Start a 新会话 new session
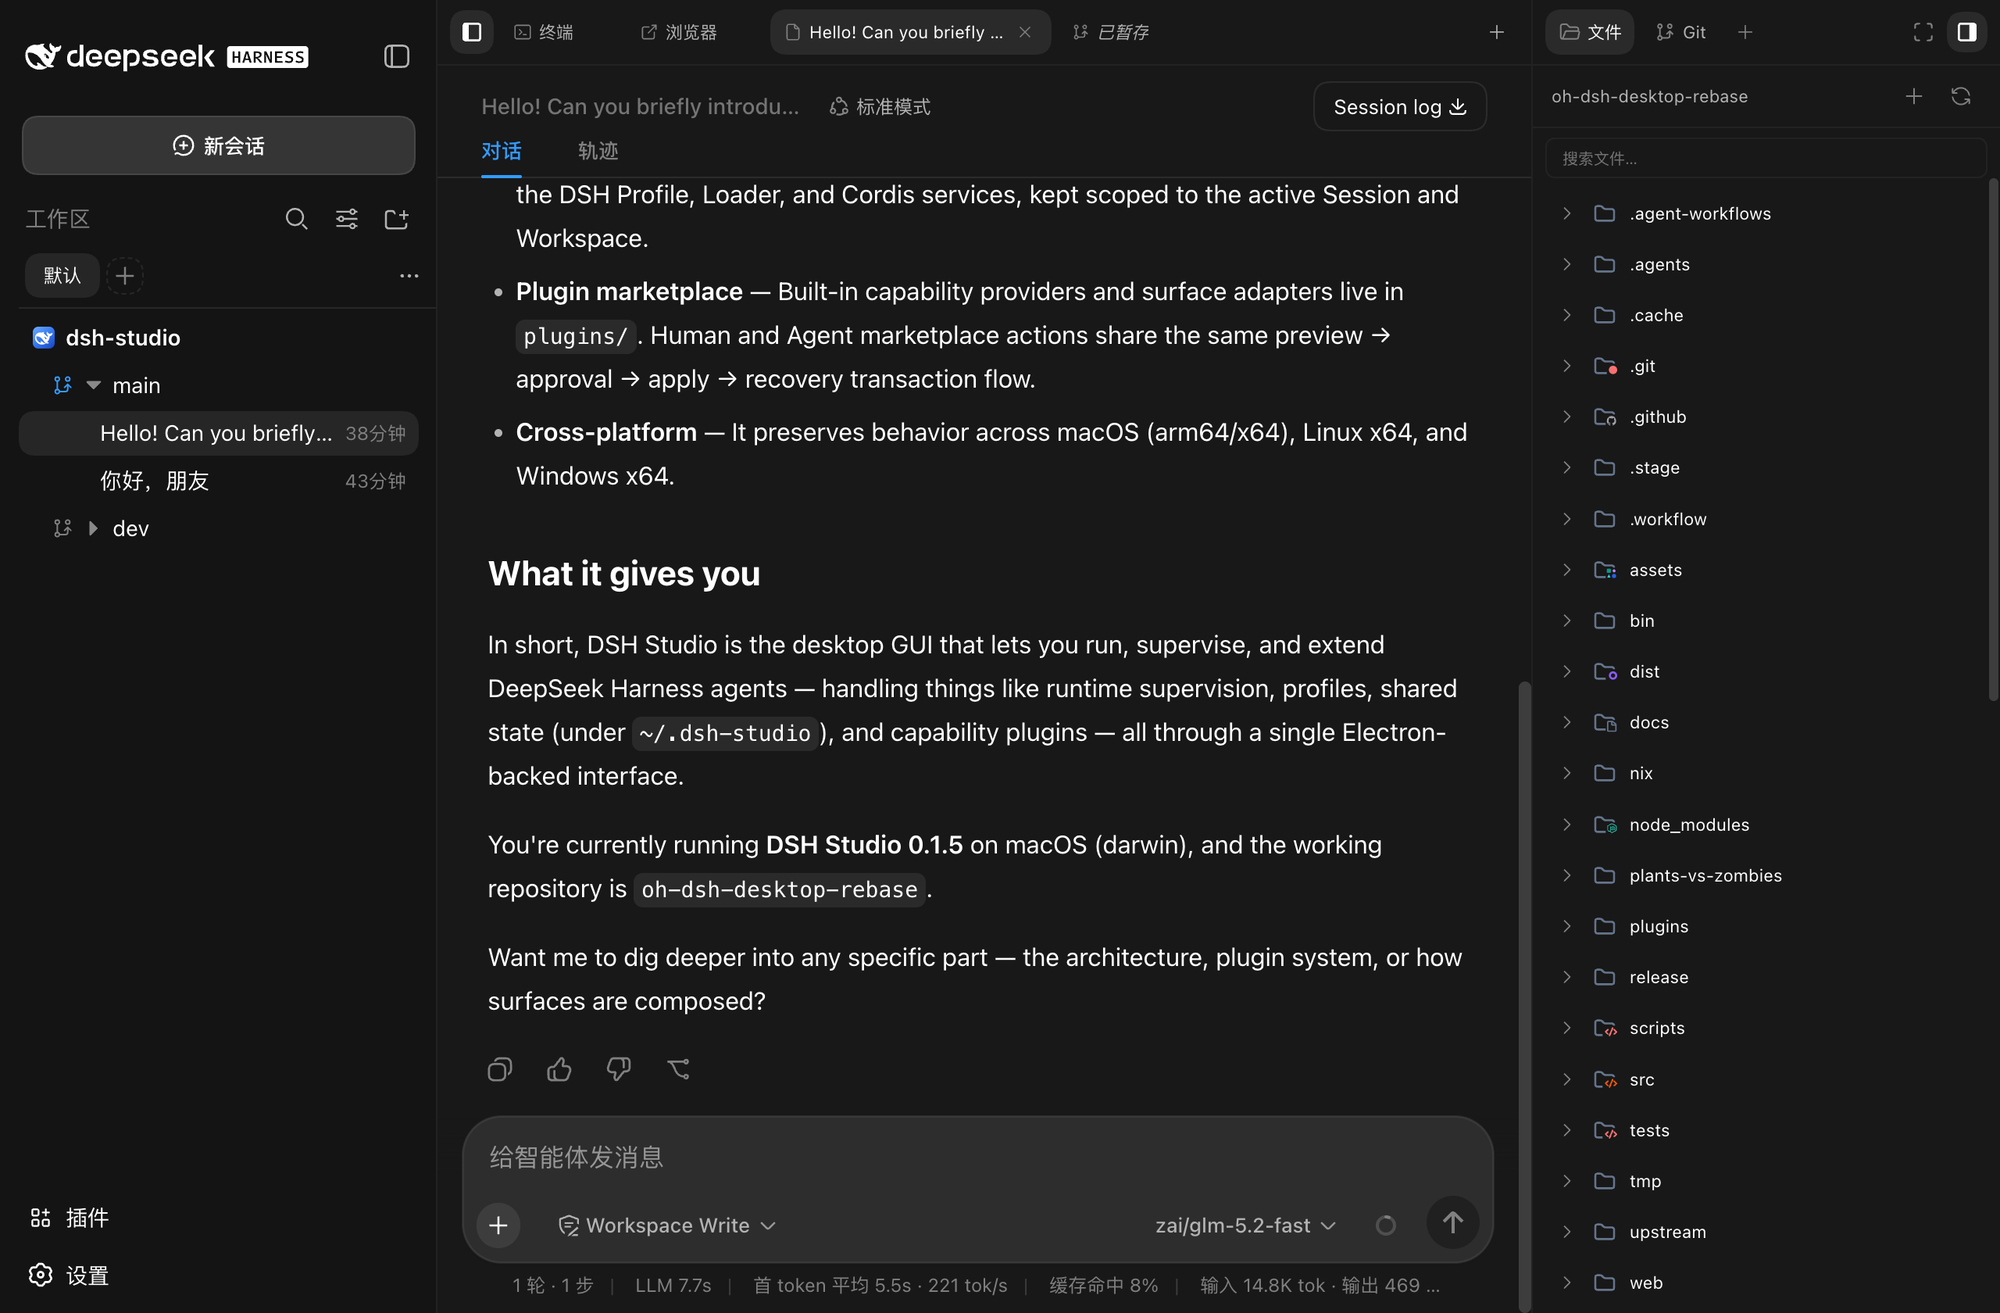The width and height of the screenshot is (2000, 1313). (219, 146)
